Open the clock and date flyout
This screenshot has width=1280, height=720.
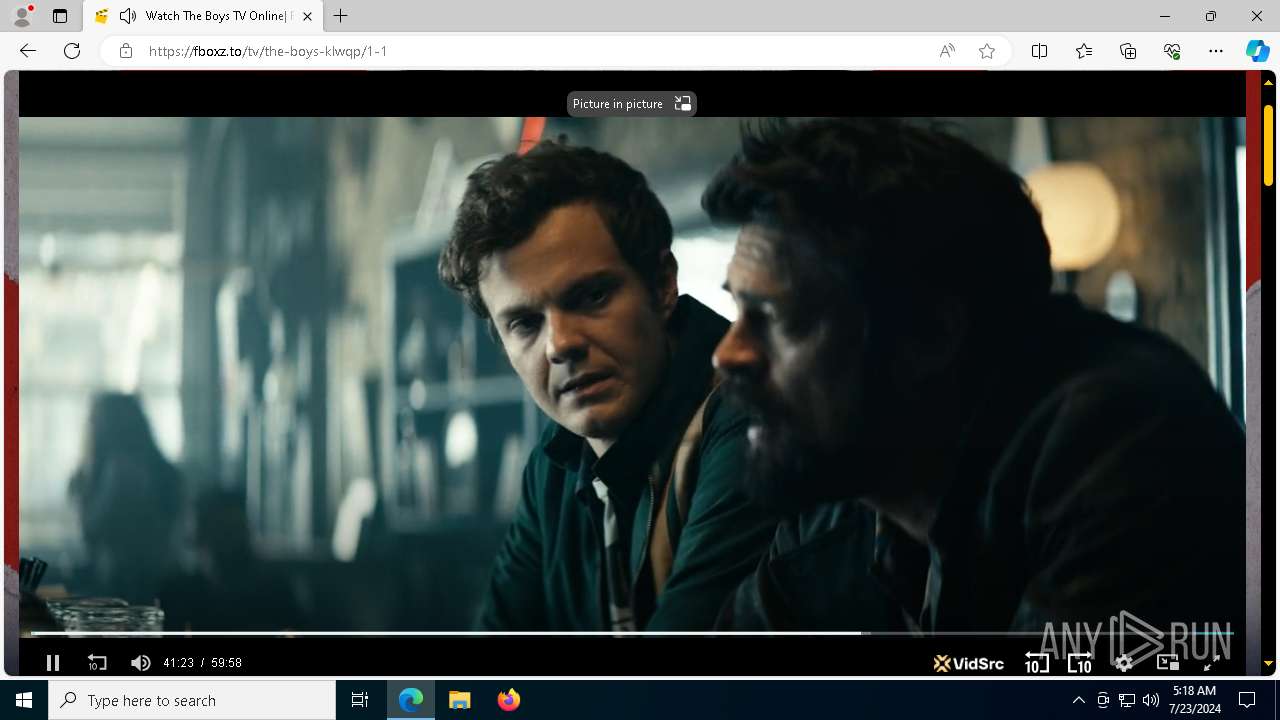pos(1194,700)
